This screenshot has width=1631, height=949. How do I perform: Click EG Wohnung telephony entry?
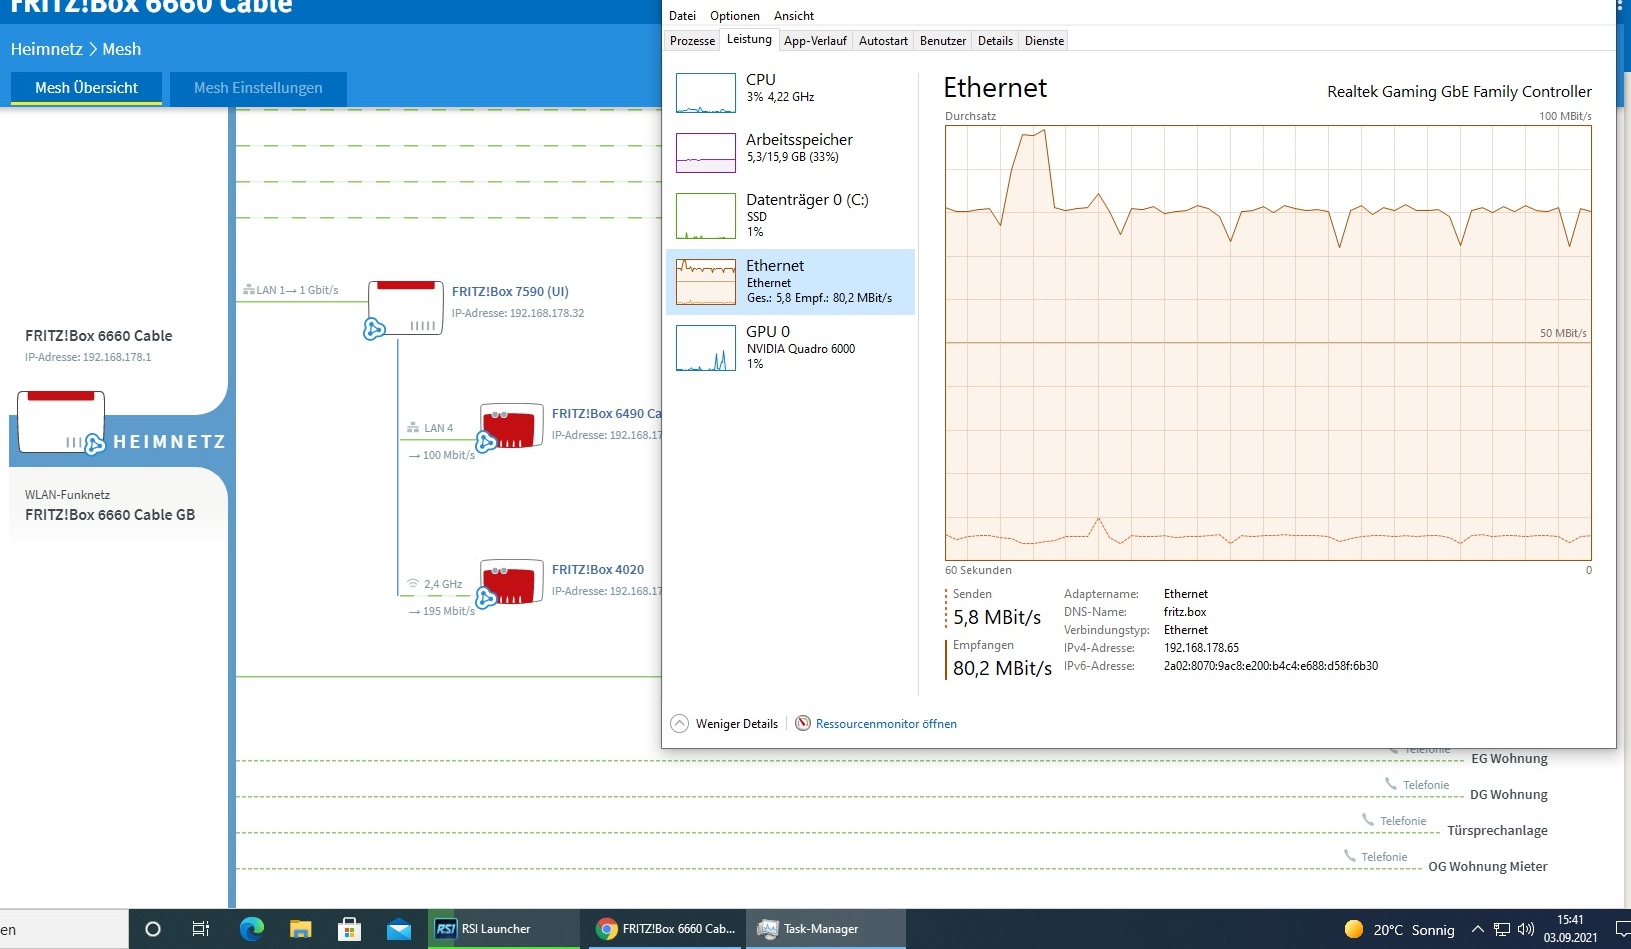point(1509,759)
